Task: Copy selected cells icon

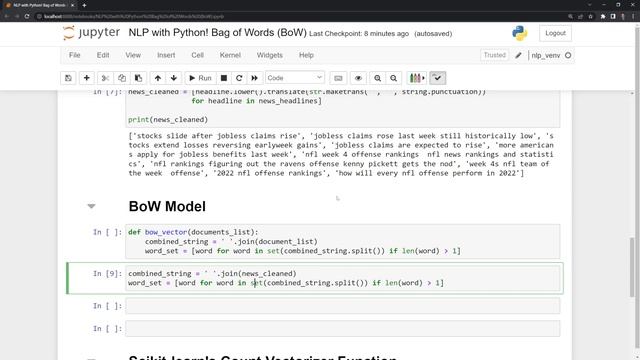Action: 122,78
